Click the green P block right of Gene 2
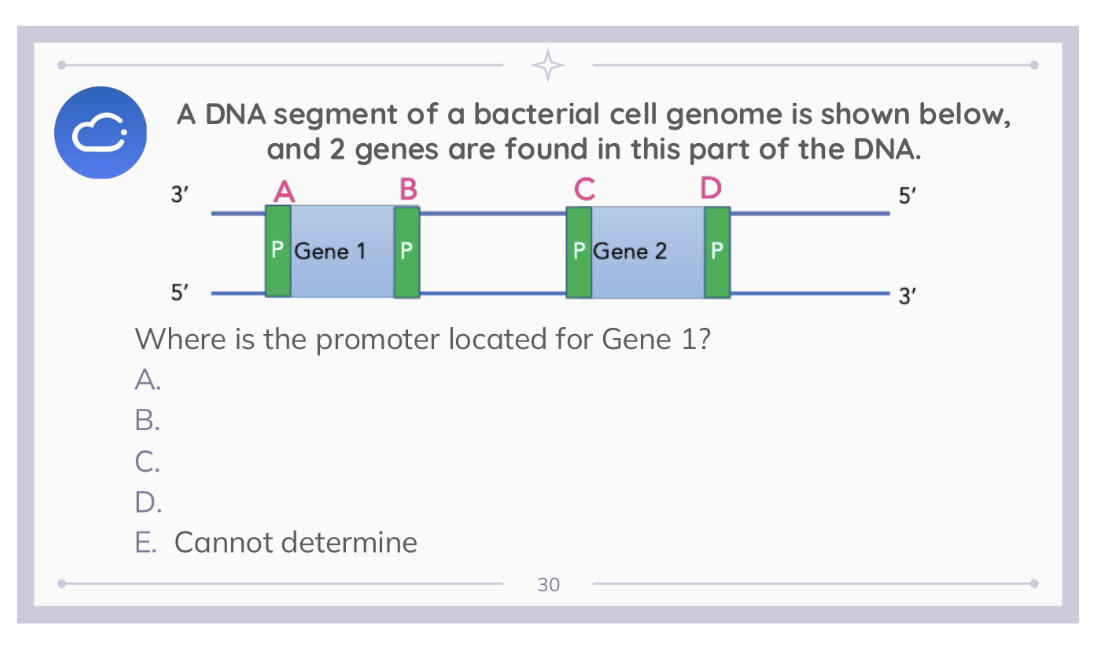The image size is (1096, 650). point(717,251)
